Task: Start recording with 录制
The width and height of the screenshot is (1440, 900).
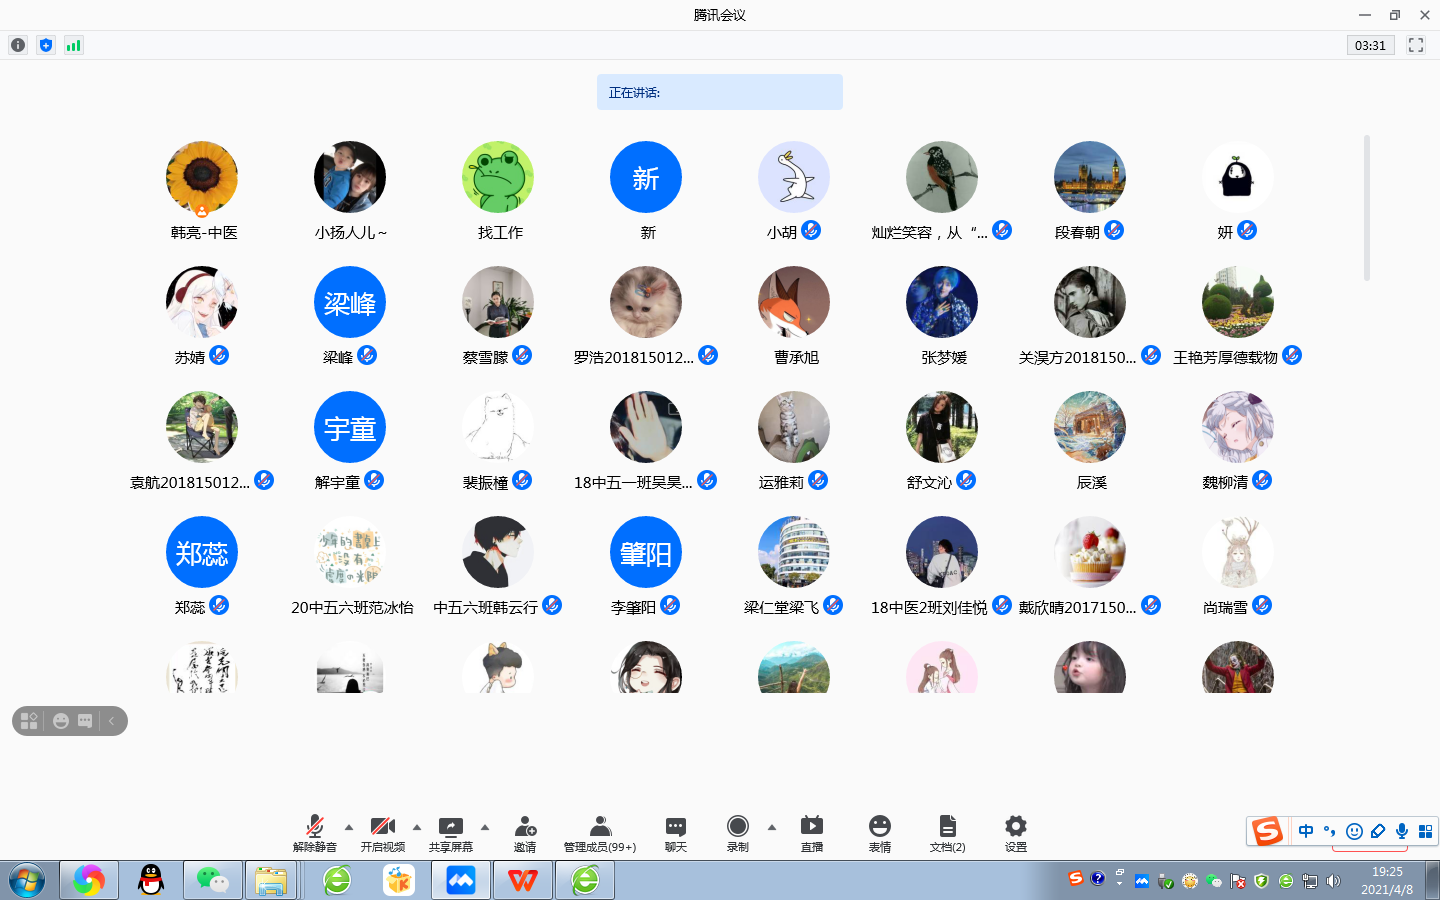Action: [738, 833]
